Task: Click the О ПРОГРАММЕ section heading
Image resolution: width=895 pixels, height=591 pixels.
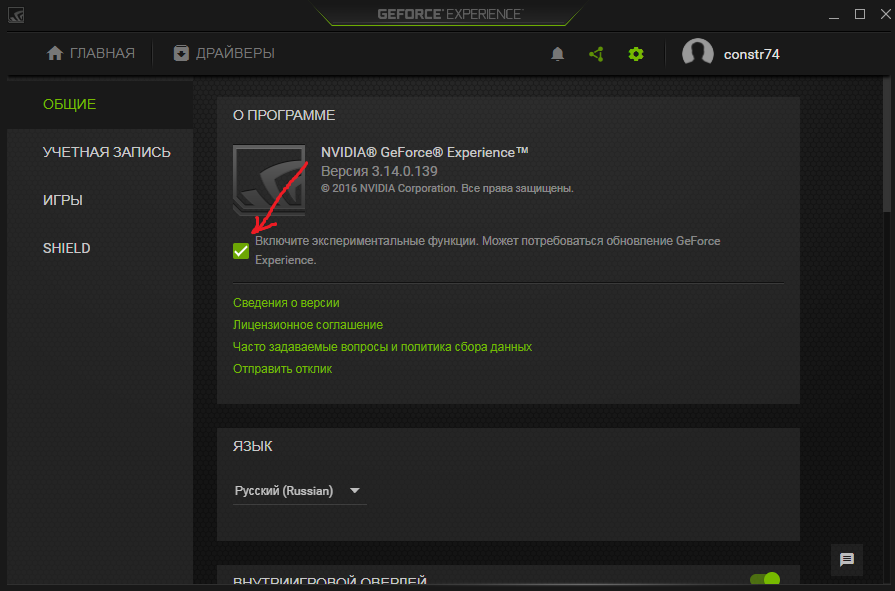Action: pos(284,115)
